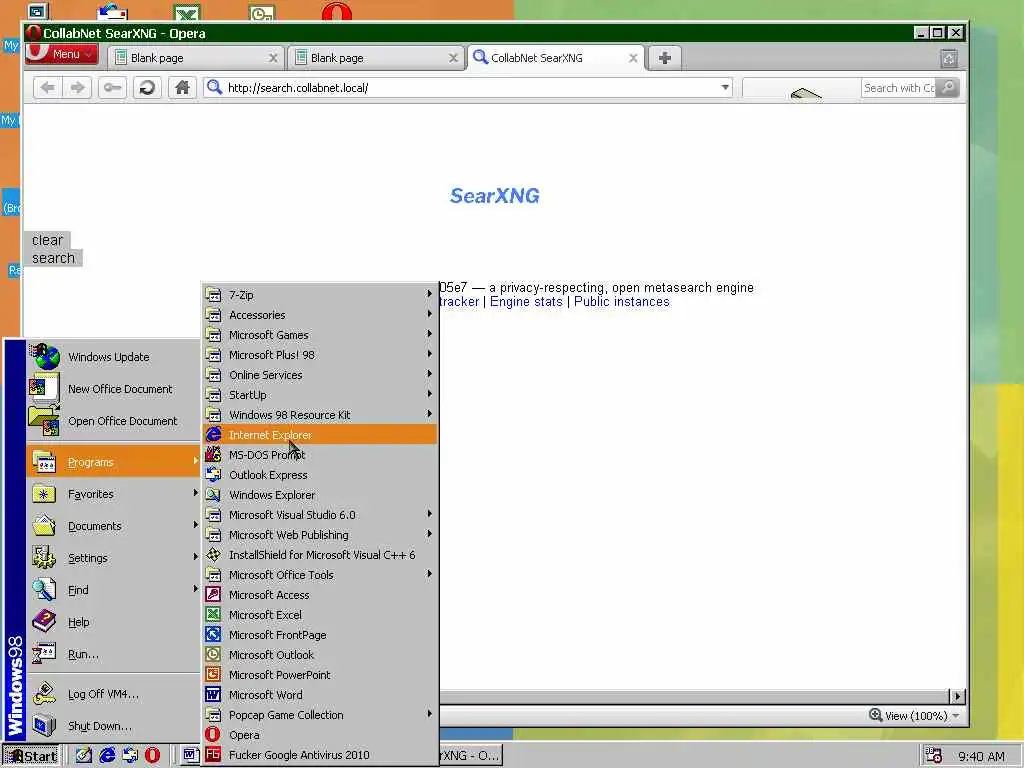Expand the Microsoft Office Tools submenu
Image resolution: width=1024 pixels, height=768 pixels.
(x=320, y=575)
